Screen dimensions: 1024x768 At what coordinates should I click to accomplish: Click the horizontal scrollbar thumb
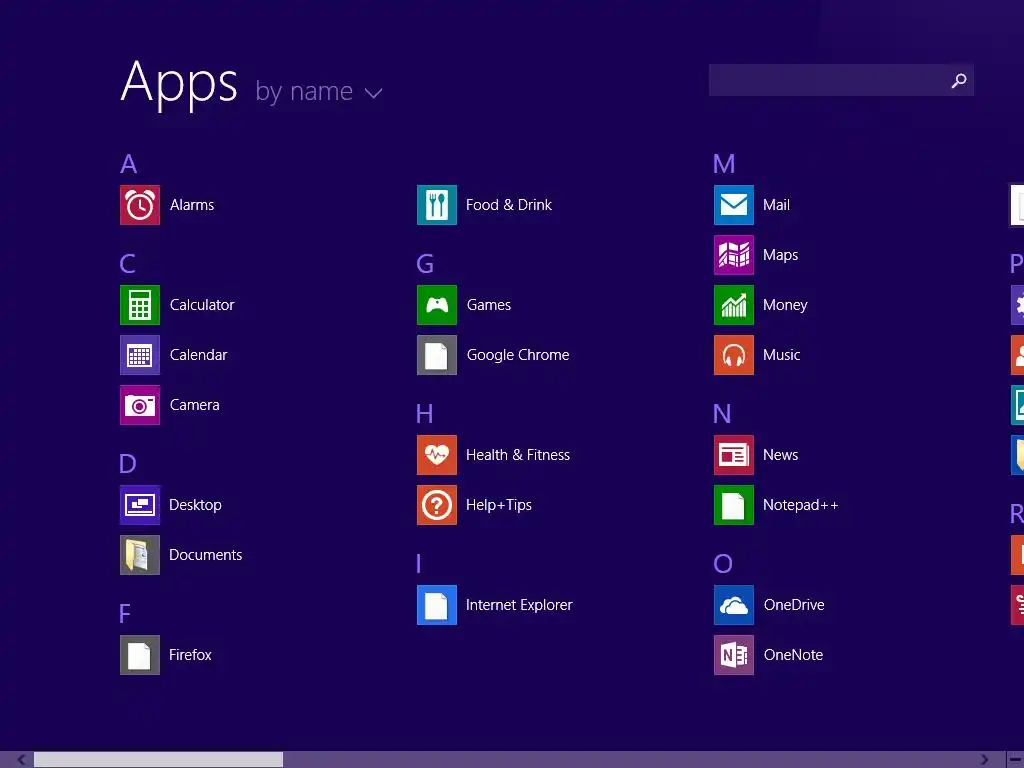pos(158,760)
